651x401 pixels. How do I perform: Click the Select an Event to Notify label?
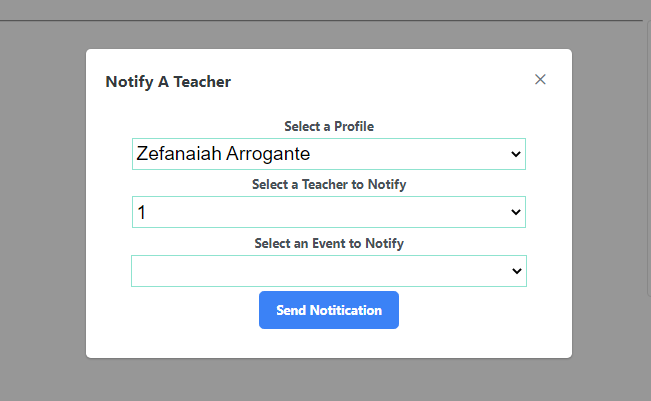[329, 243]
